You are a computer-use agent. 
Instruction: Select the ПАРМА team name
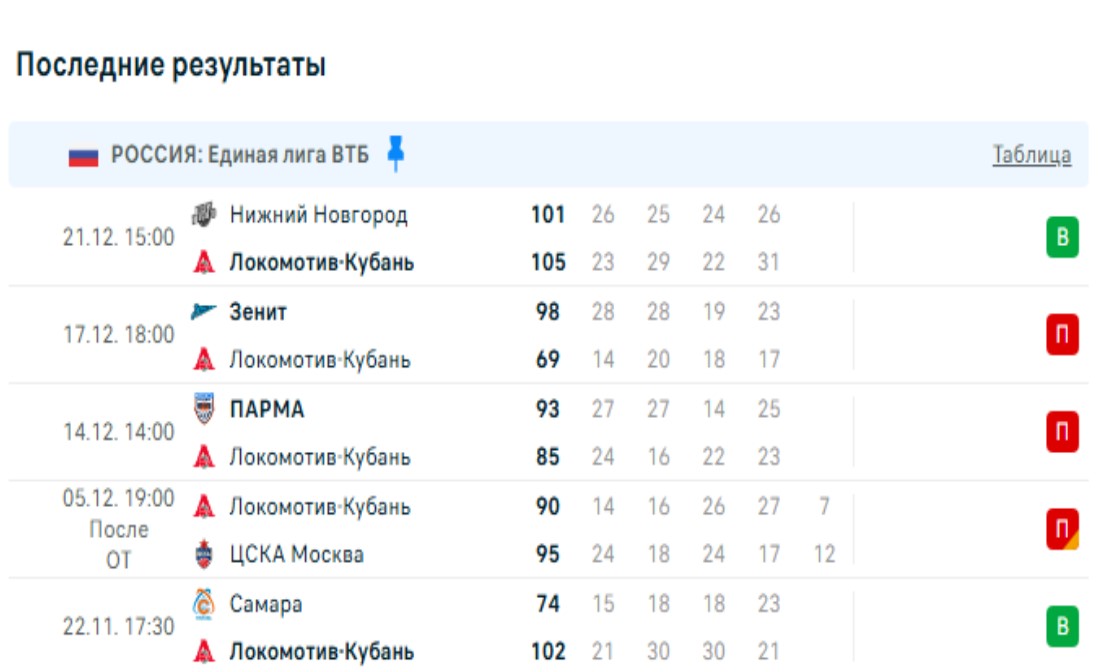pos(267,409)
